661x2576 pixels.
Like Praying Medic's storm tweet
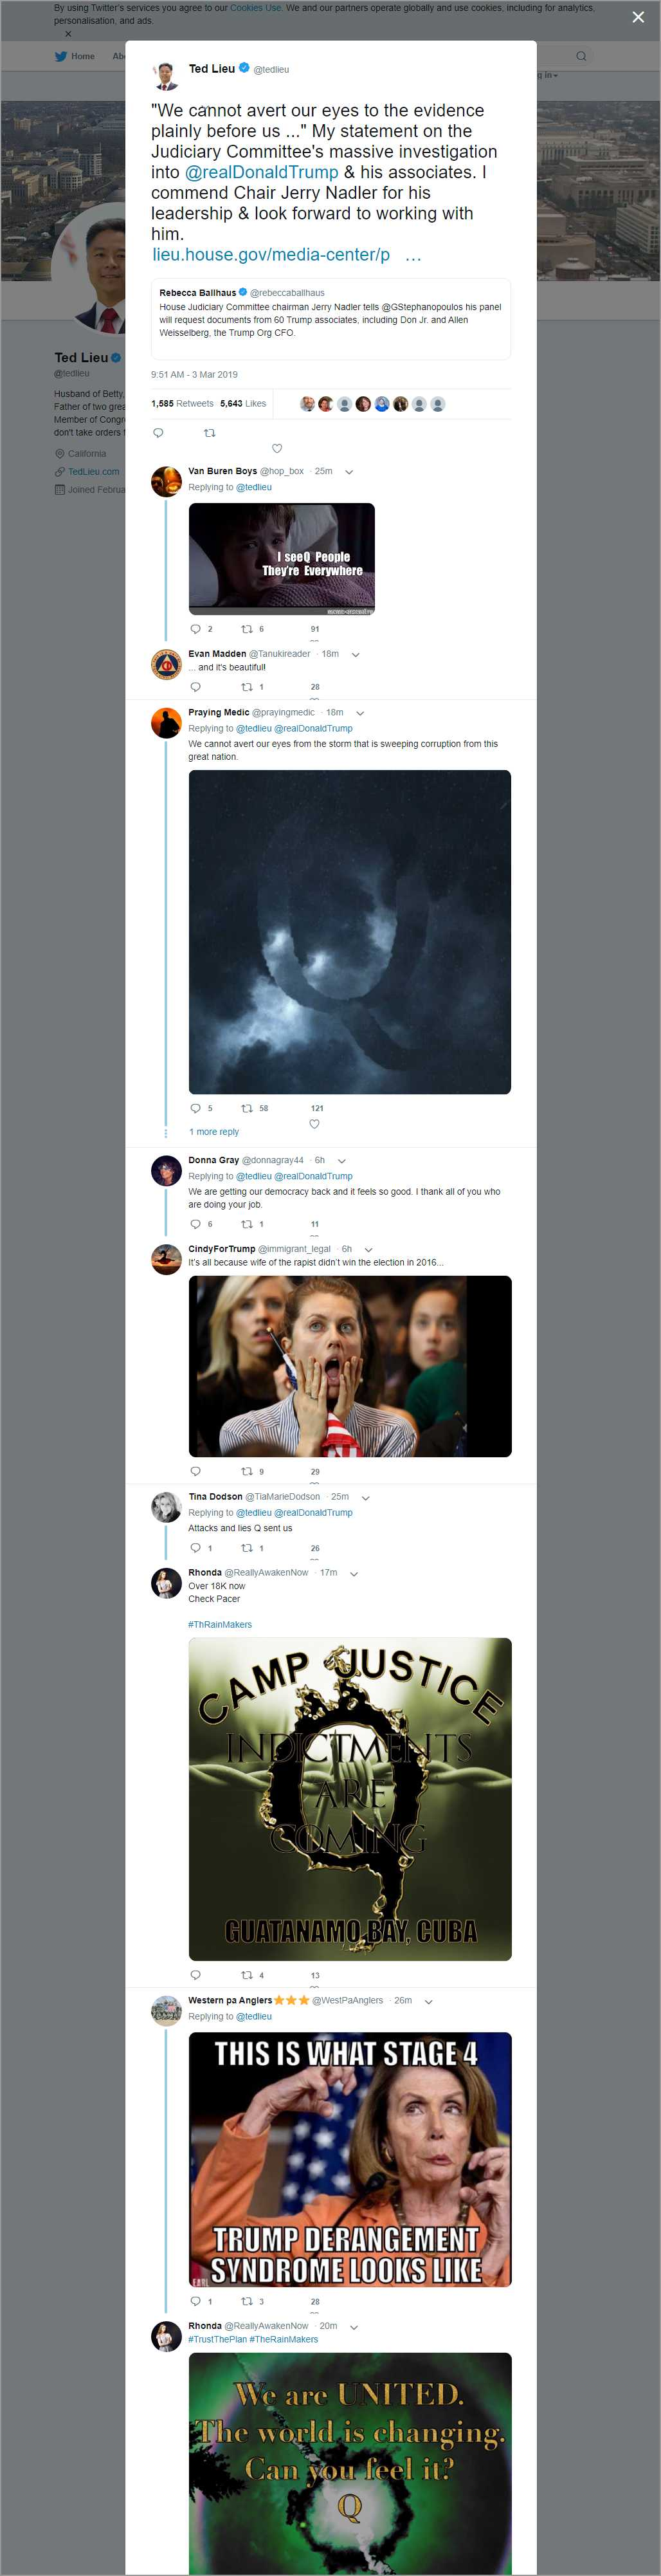(314, 1124)
